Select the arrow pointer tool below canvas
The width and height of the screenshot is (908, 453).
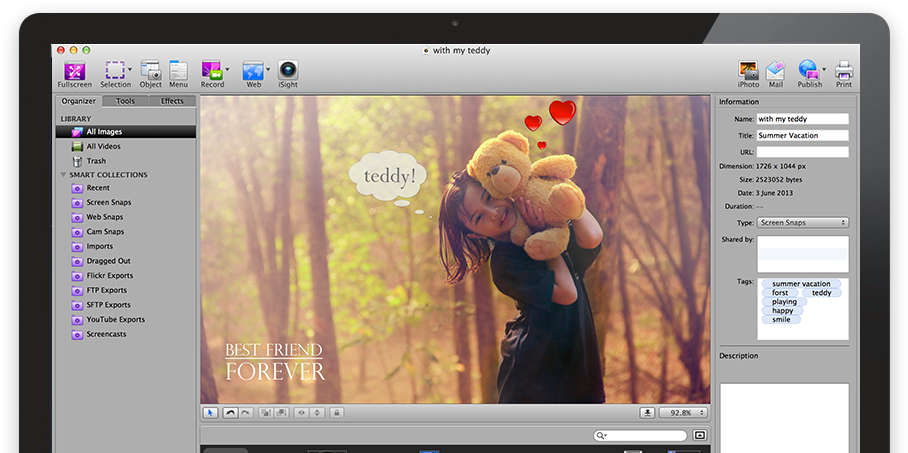point(210,413)
